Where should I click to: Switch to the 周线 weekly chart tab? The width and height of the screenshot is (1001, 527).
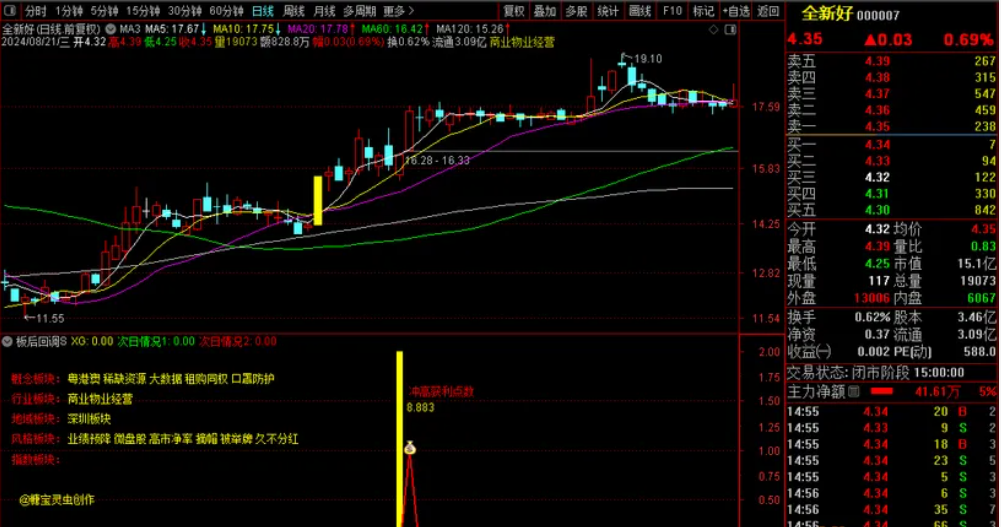click(x=294, y=11)
